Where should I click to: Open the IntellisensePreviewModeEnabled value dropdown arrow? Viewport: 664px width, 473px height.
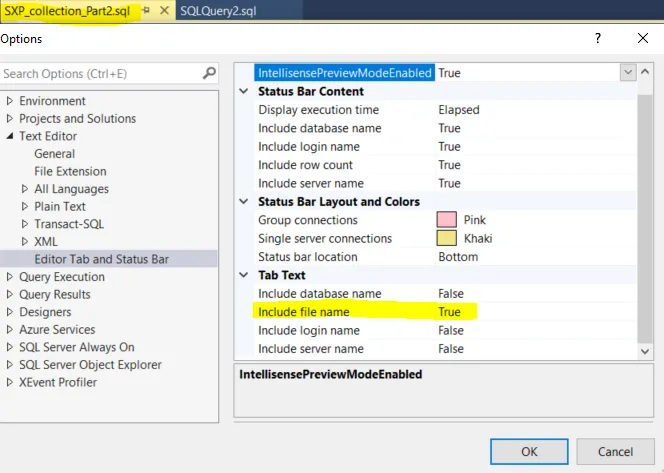click(628, 73)
